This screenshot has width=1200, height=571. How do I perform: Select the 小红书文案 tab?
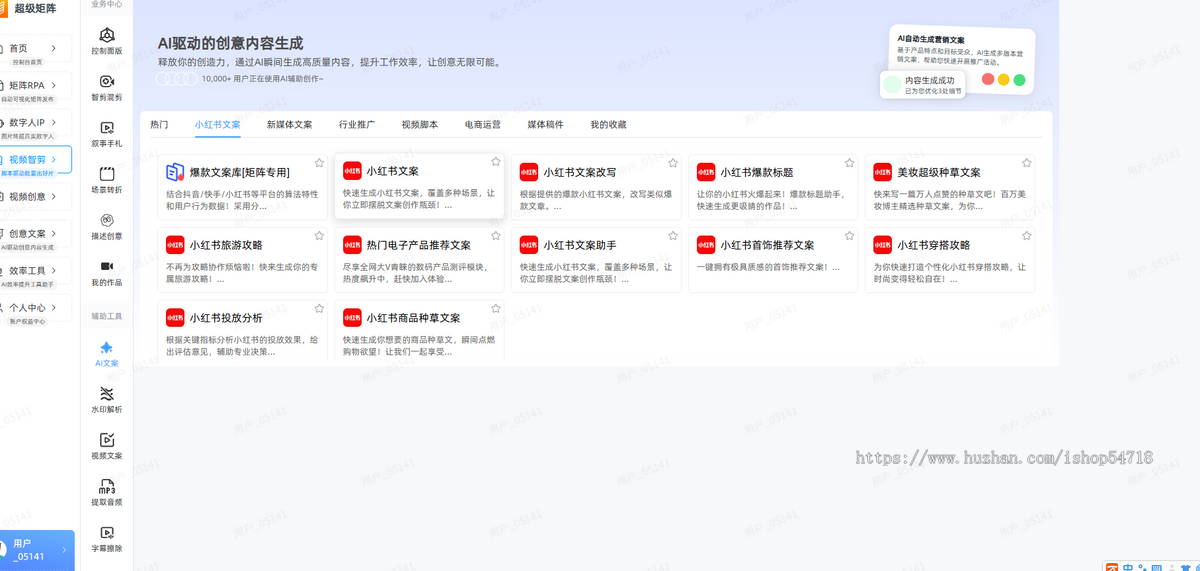pyautogui.click(x=218, y=125)
